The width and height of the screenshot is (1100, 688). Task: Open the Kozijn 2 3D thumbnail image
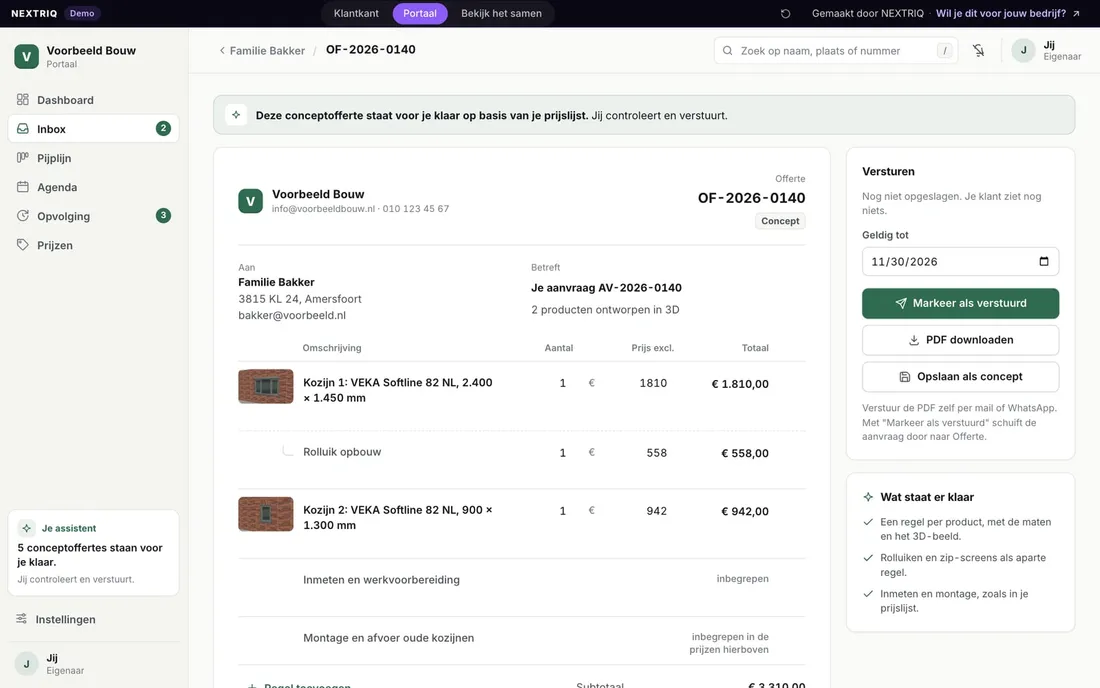pos(266,514)
